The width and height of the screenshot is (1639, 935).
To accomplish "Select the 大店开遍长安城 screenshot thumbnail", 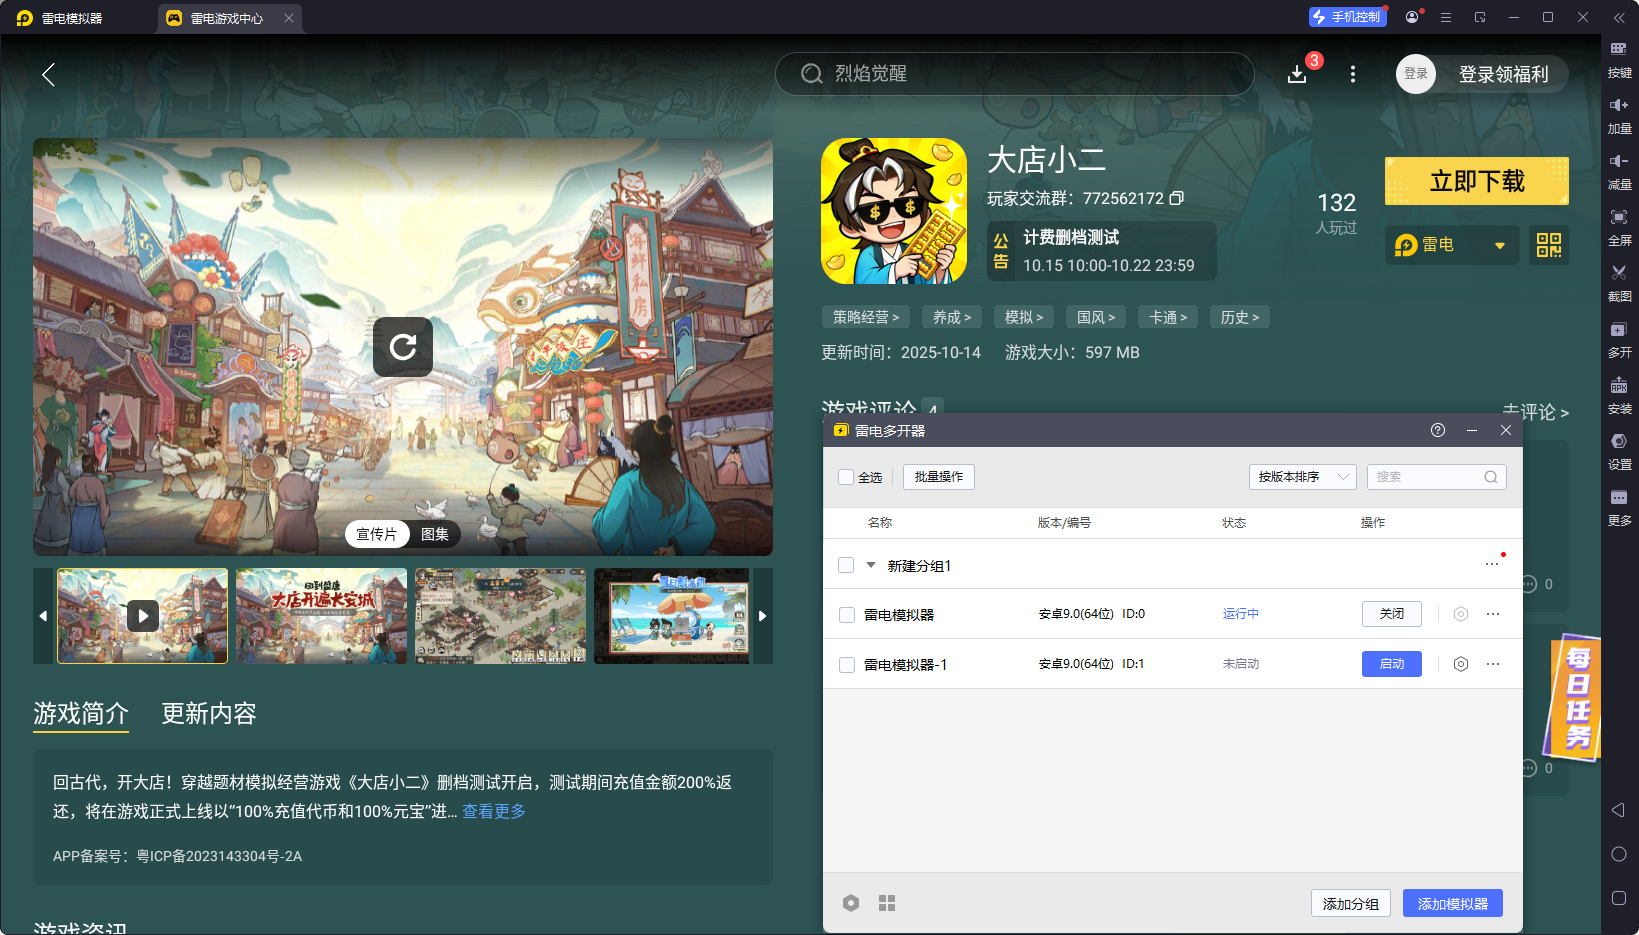I will pyautogui.click(x=322, y=616).
